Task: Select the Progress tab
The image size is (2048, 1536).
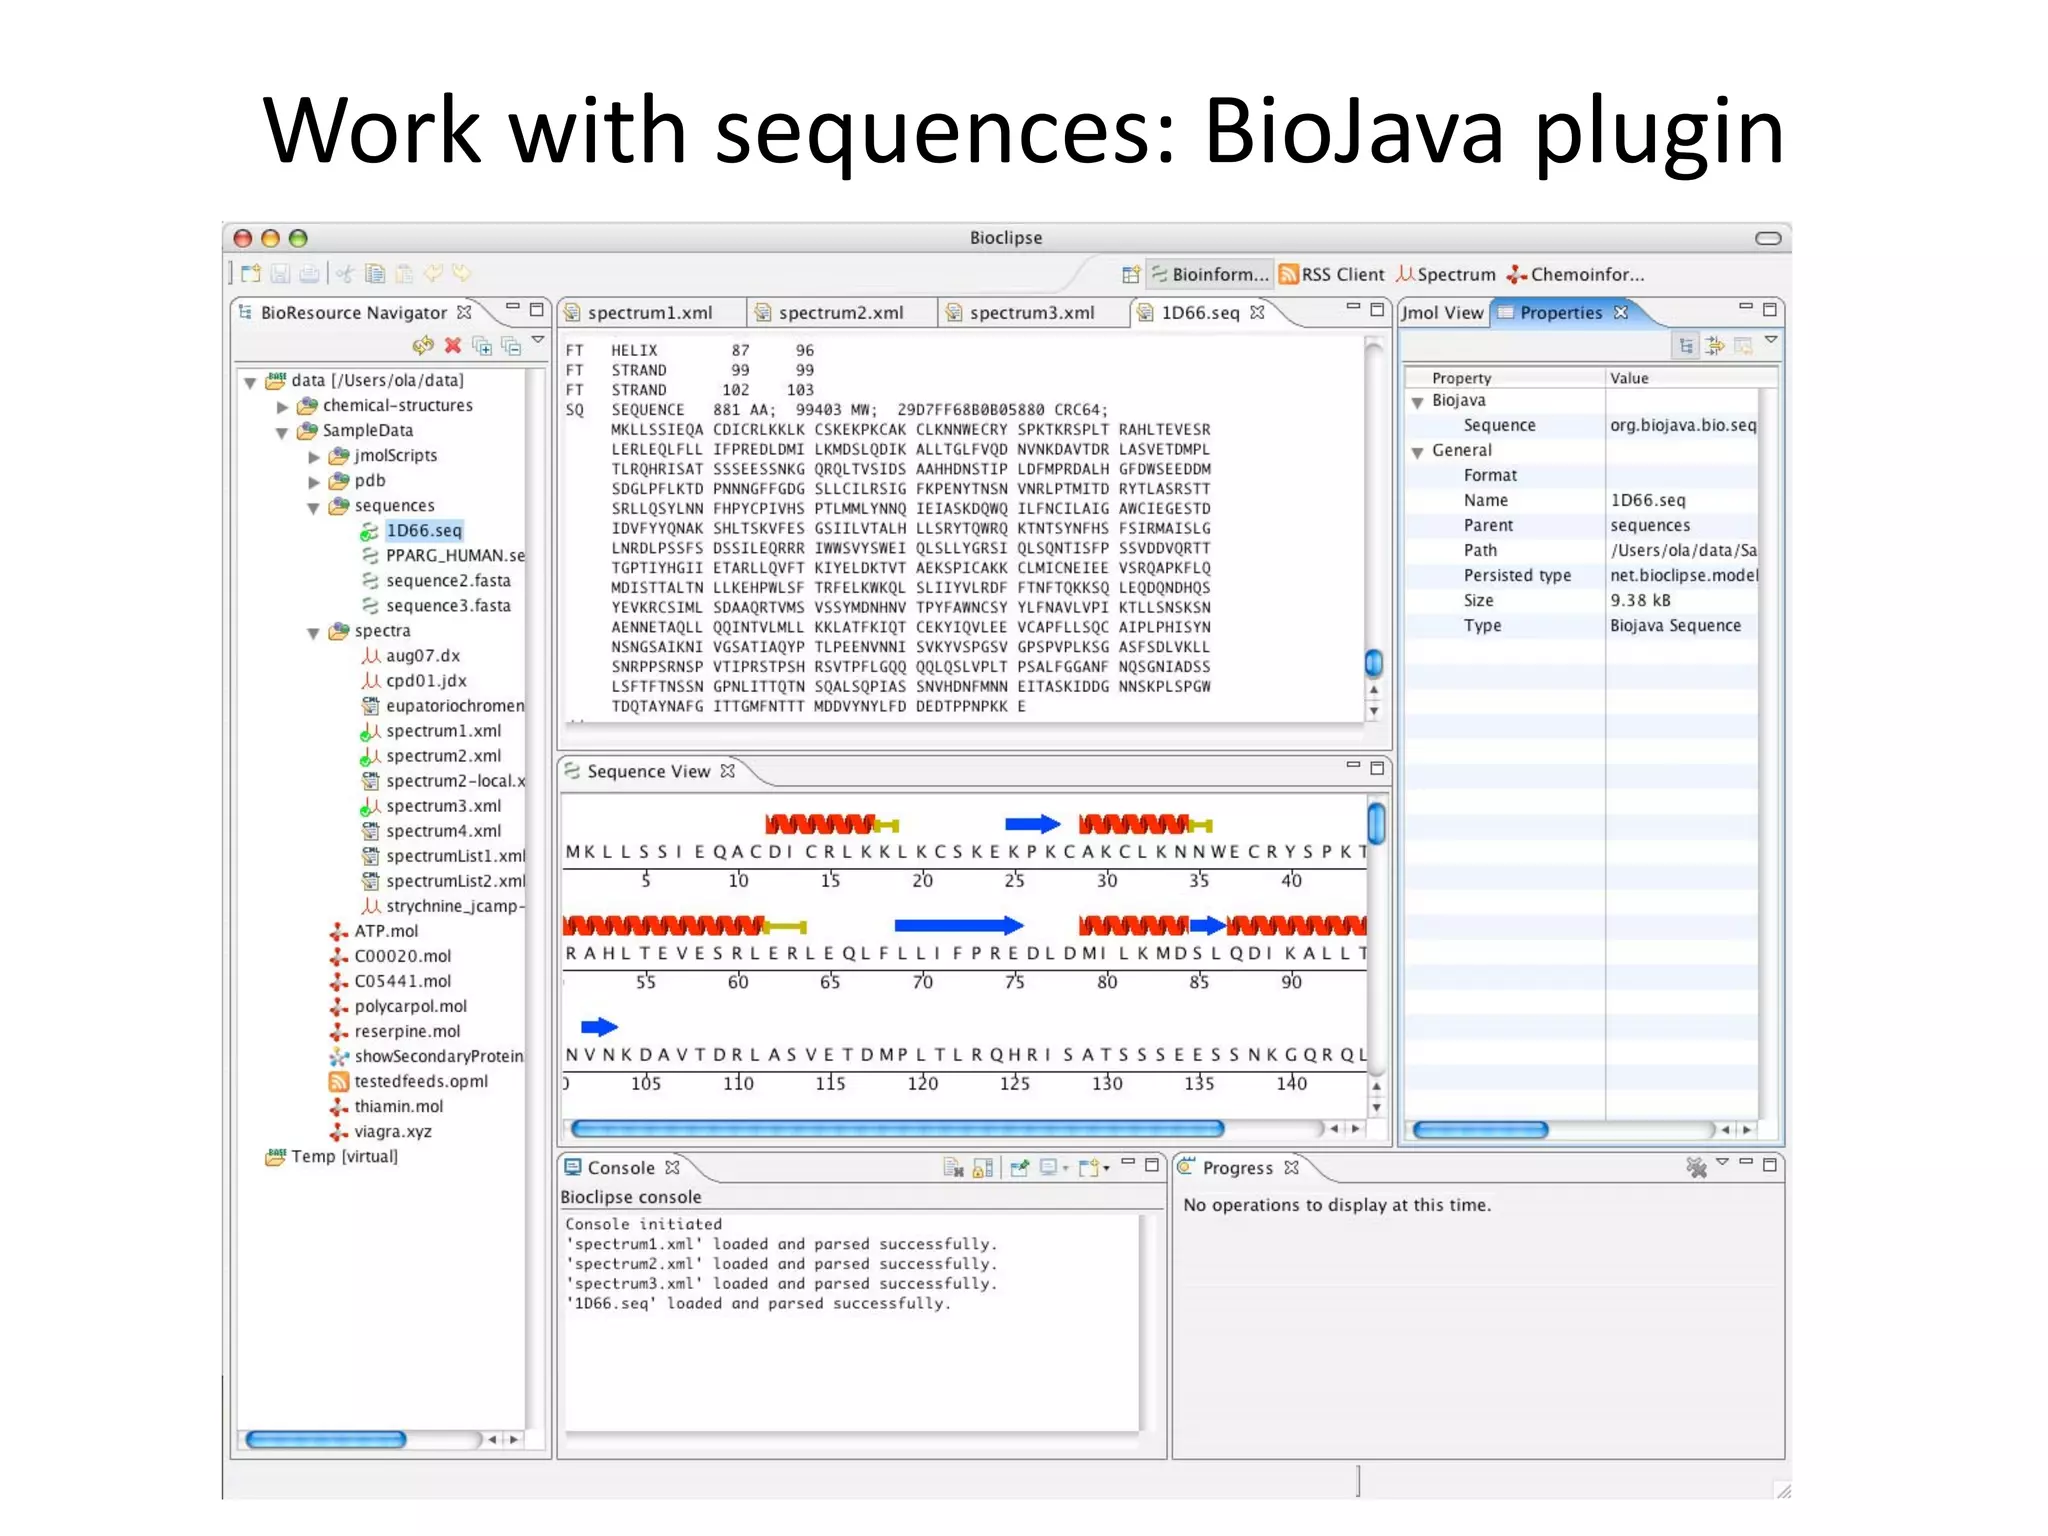Action: click(1238, 1167)
